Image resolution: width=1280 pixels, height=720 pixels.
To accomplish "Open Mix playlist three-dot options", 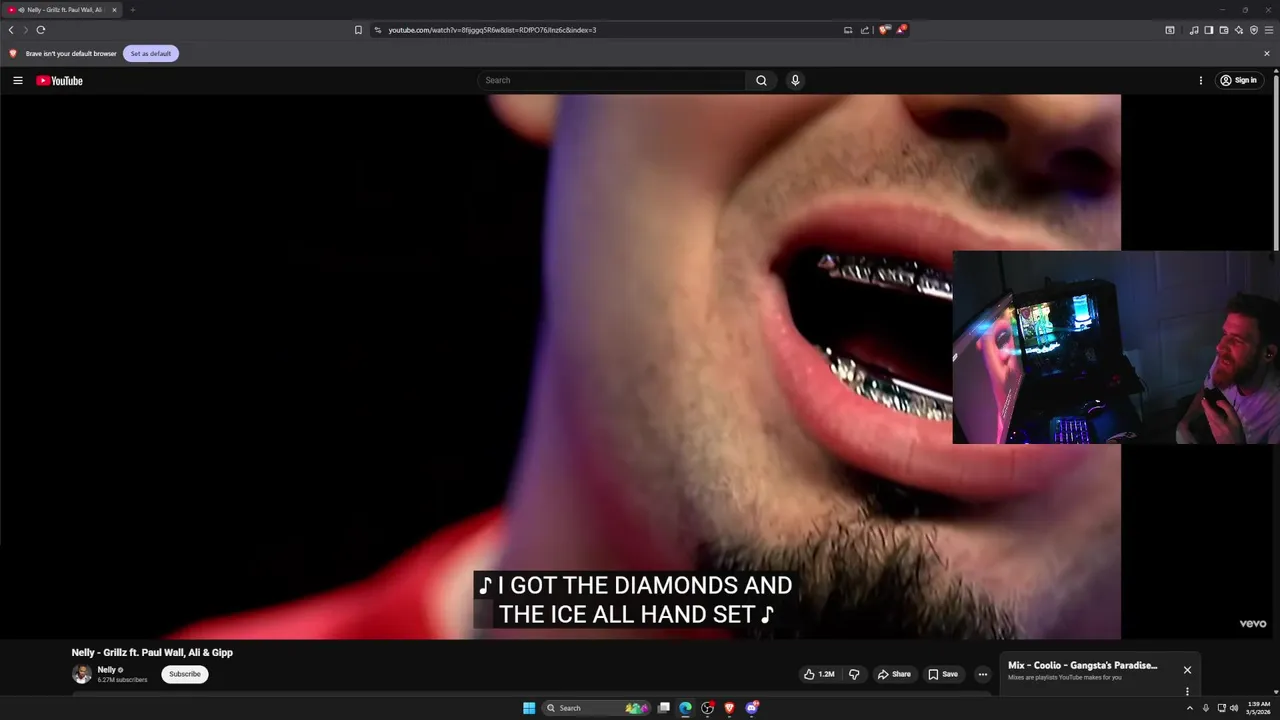I will (x=1187, y=691).
